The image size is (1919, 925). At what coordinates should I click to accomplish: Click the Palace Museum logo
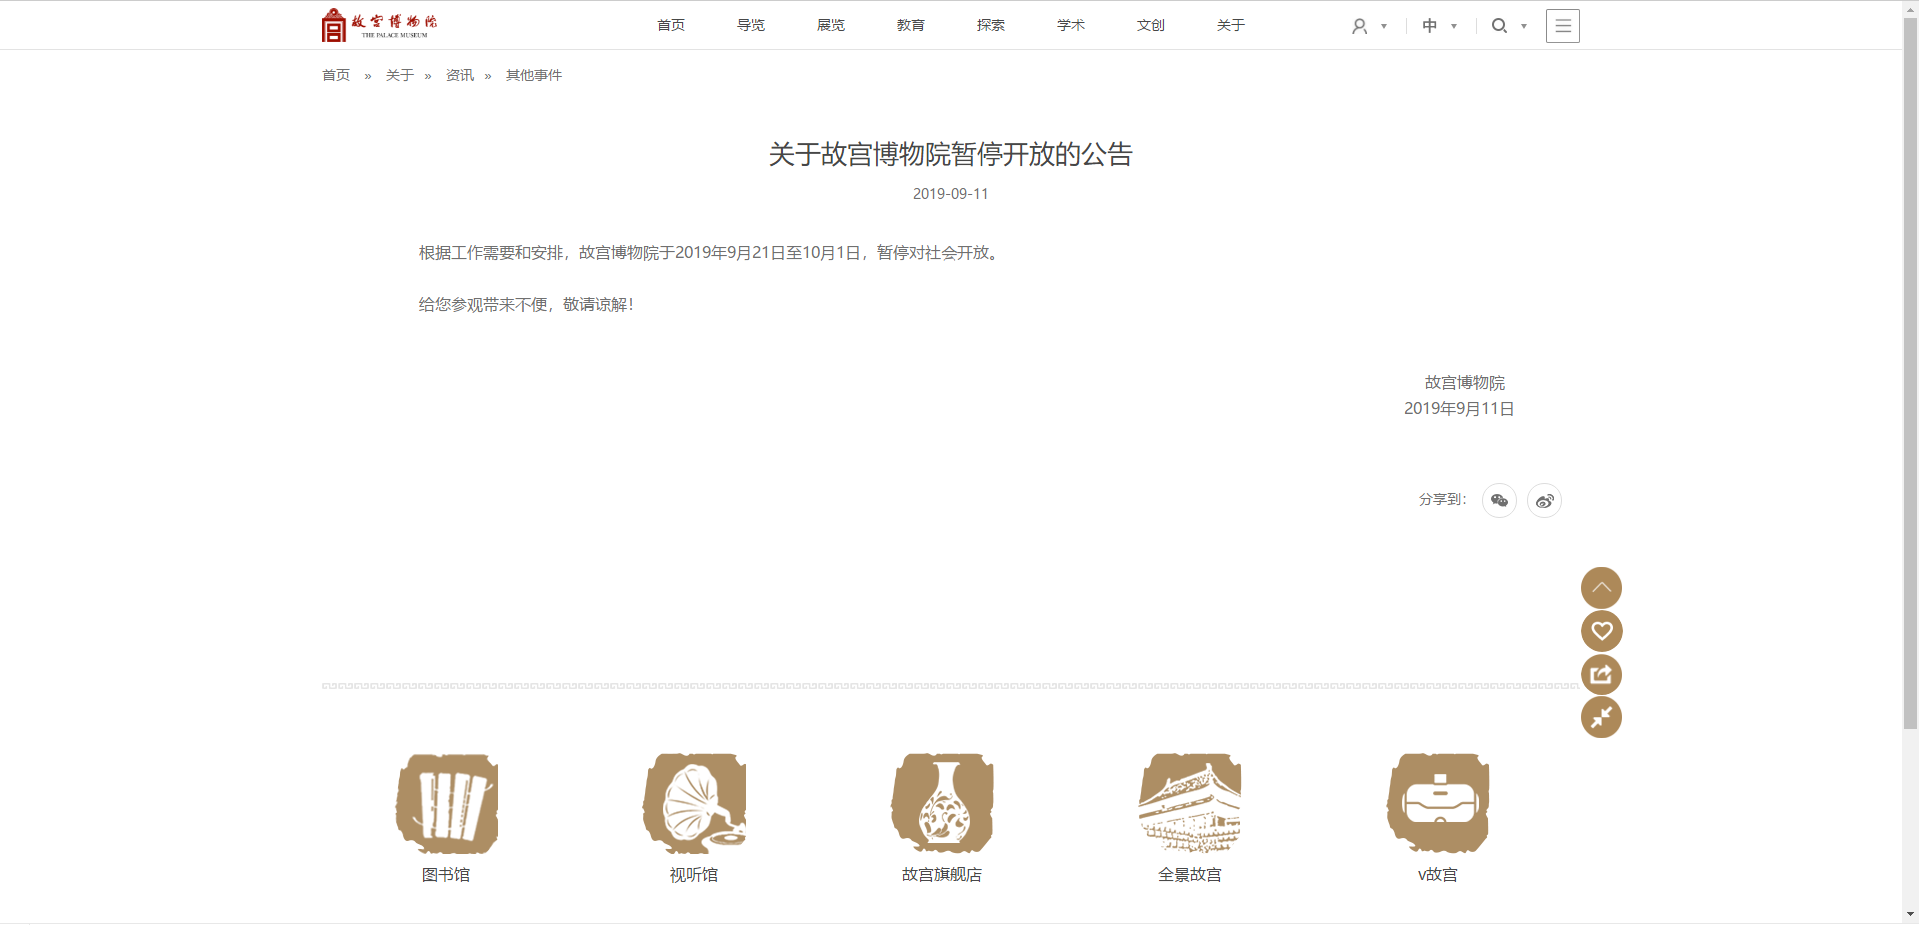(379, 25)
